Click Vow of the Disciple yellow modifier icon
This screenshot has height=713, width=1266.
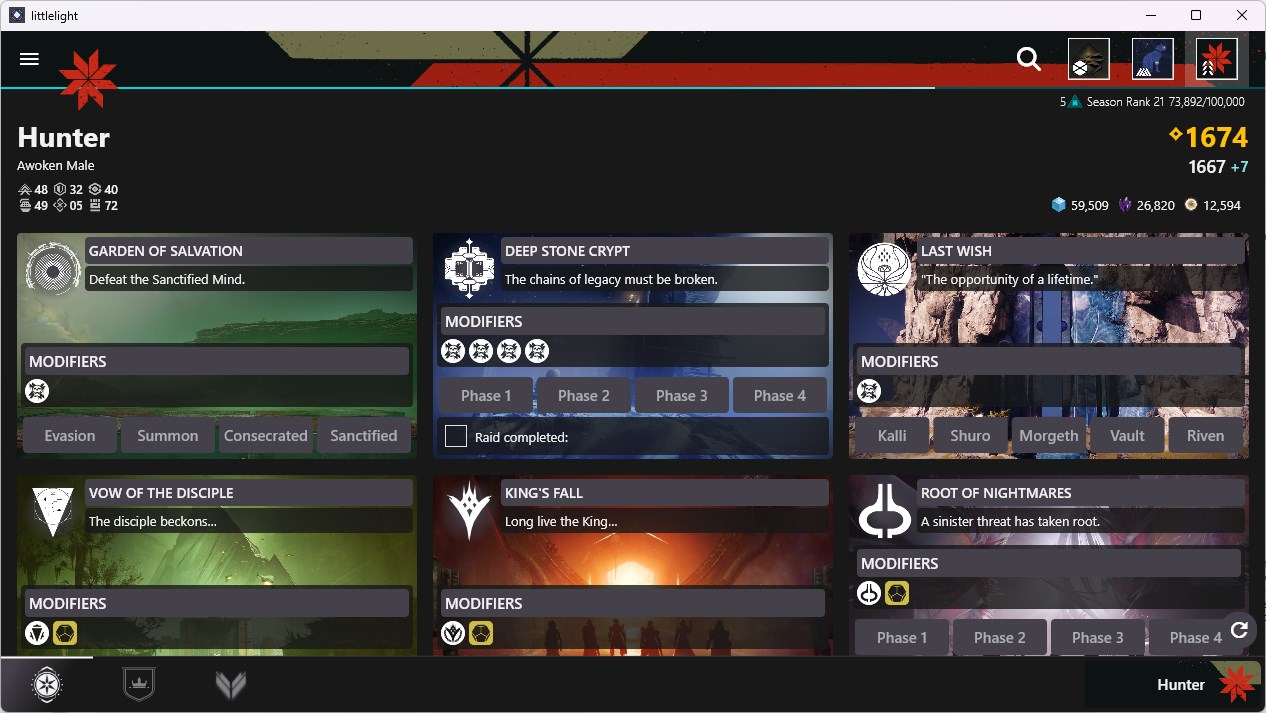65,633
